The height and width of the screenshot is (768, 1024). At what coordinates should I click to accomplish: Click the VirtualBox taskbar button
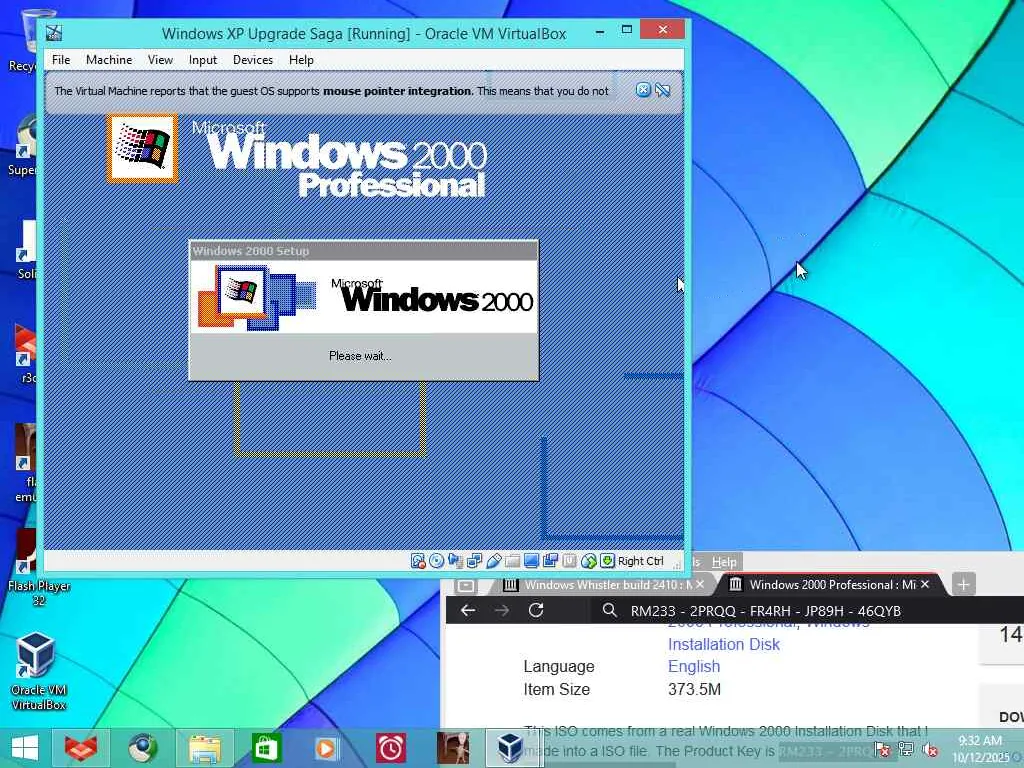pos(510,748)
